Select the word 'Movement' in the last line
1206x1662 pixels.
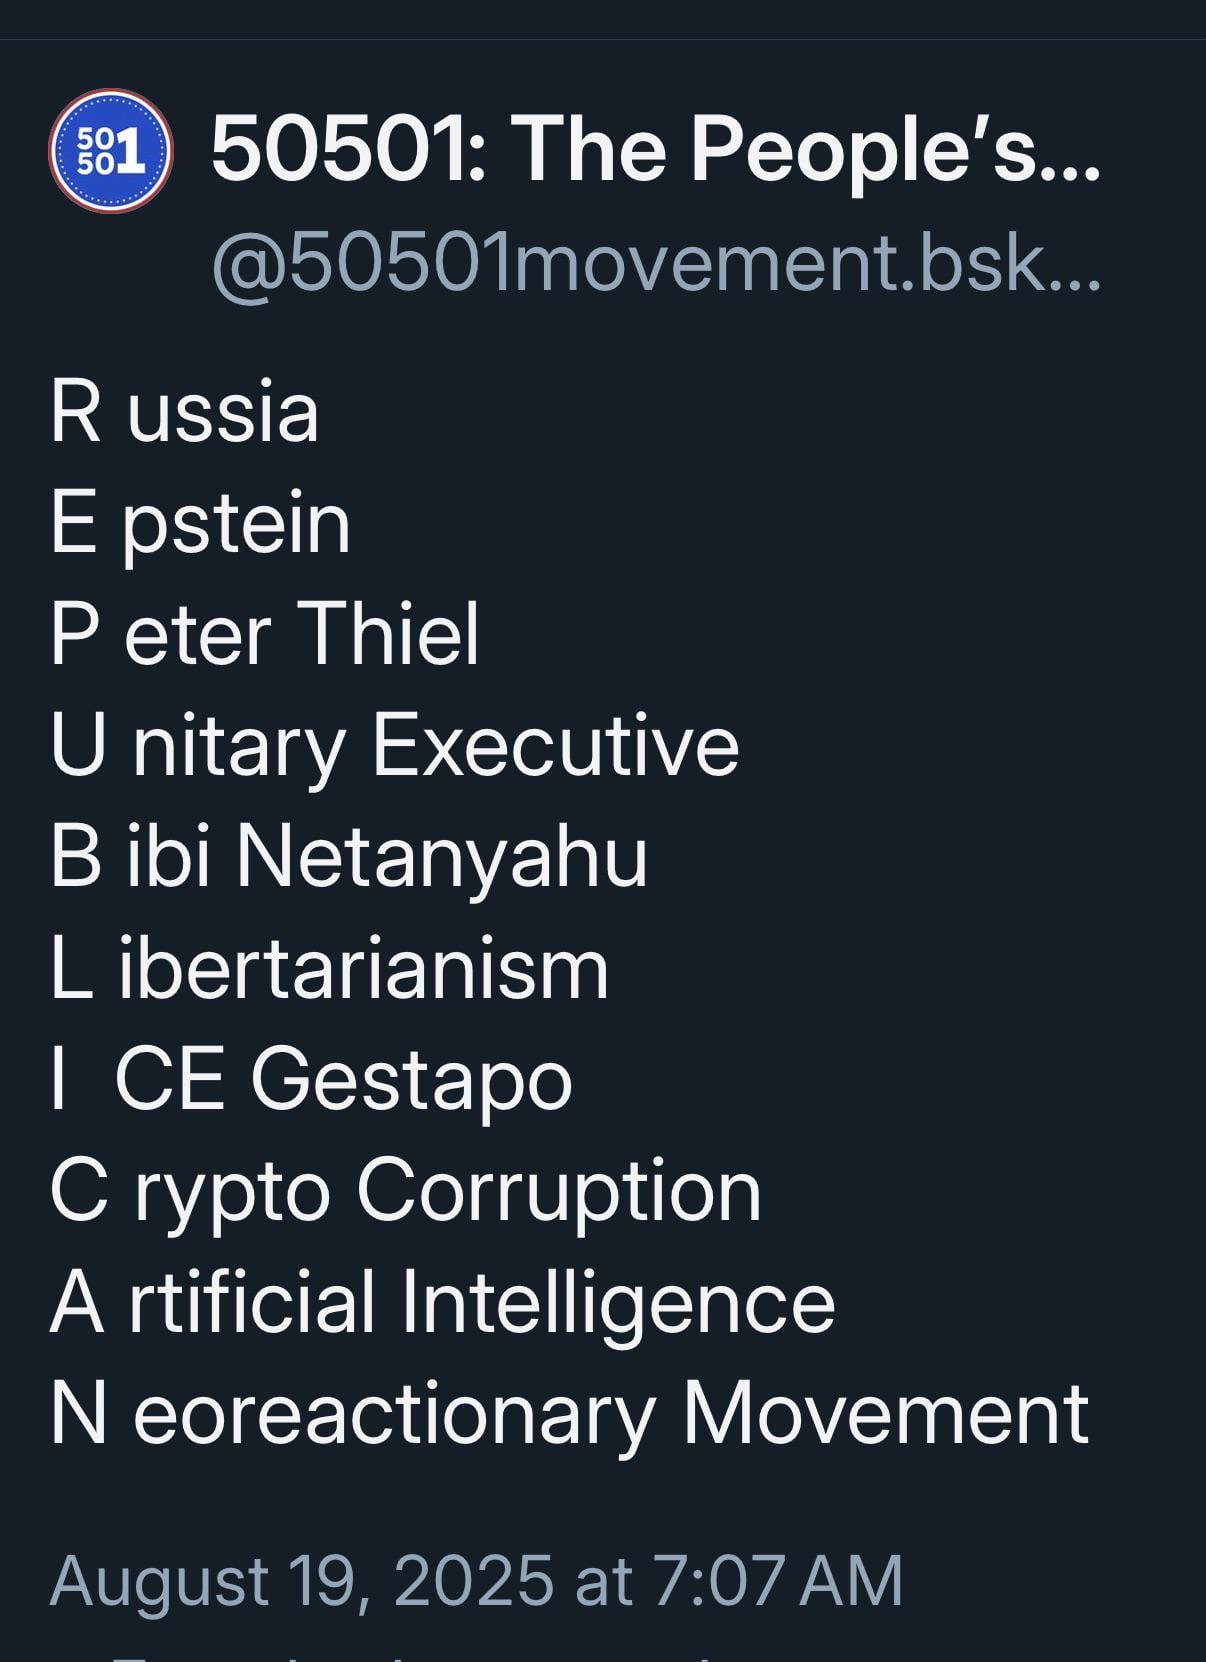tap(885, 1414)
